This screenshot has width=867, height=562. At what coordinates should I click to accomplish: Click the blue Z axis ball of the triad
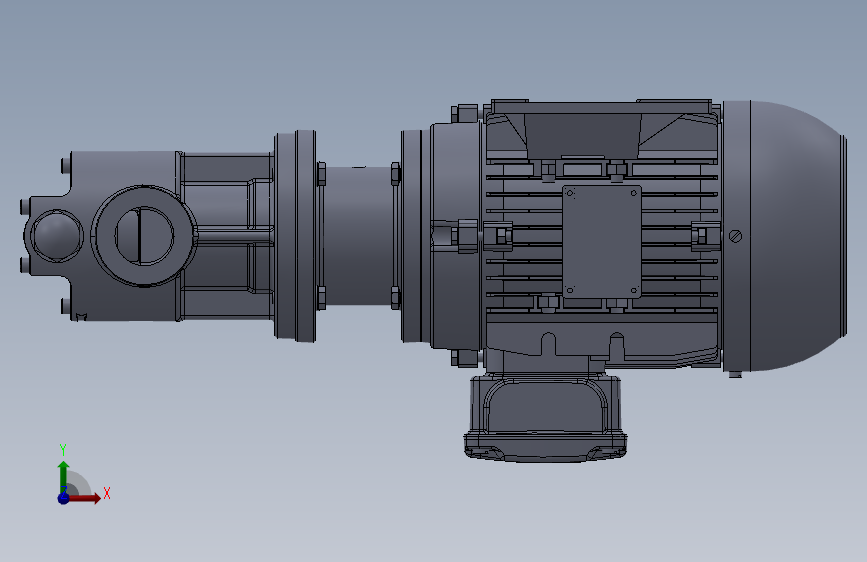pyautogui.click(x=63, y=498)
